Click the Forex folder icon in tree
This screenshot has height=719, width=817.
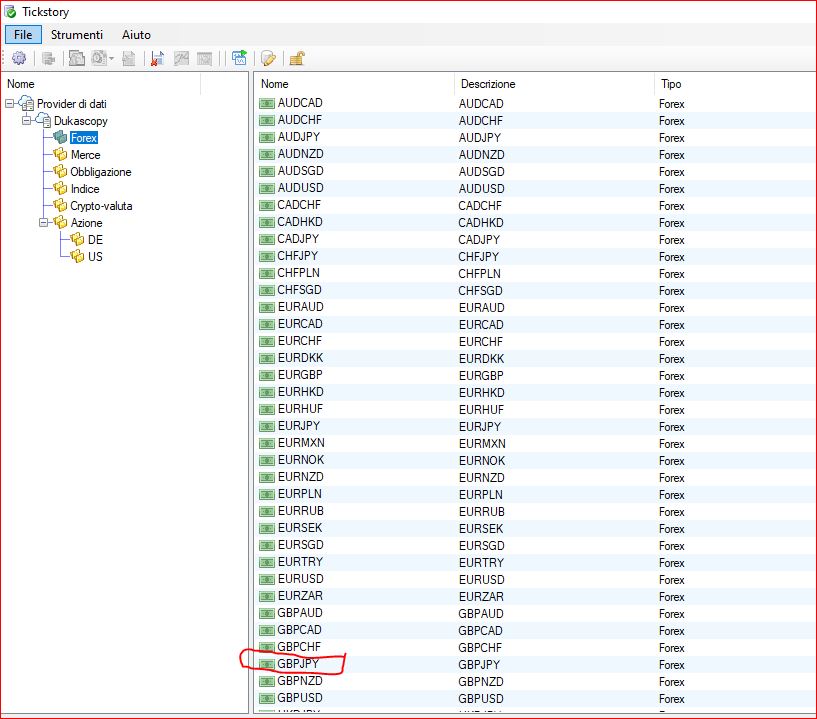[60, 138]
